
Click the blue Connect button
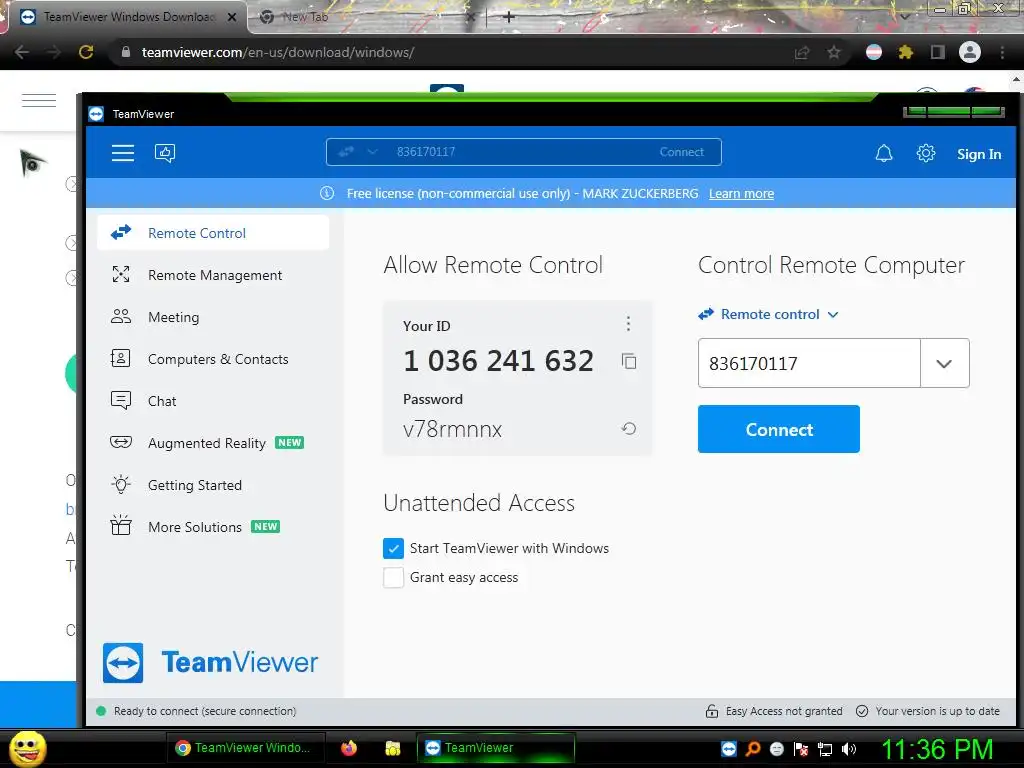click(778, 429)
